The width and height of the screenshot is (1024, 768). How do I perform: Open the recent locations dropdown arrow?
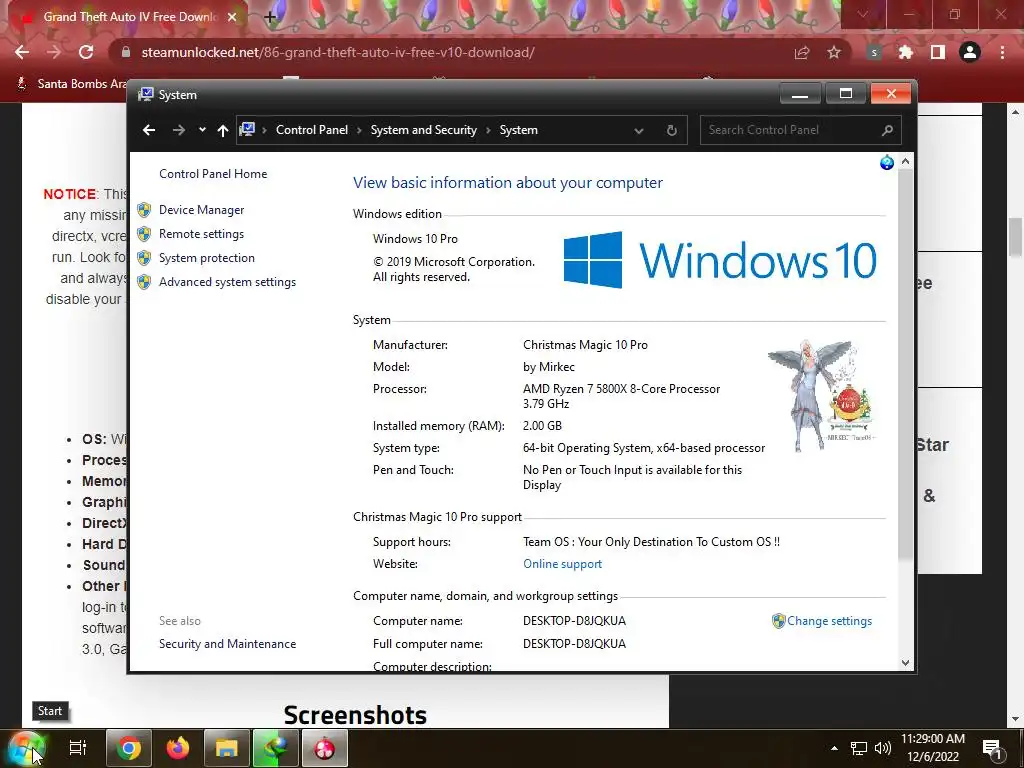pos(202,129)
